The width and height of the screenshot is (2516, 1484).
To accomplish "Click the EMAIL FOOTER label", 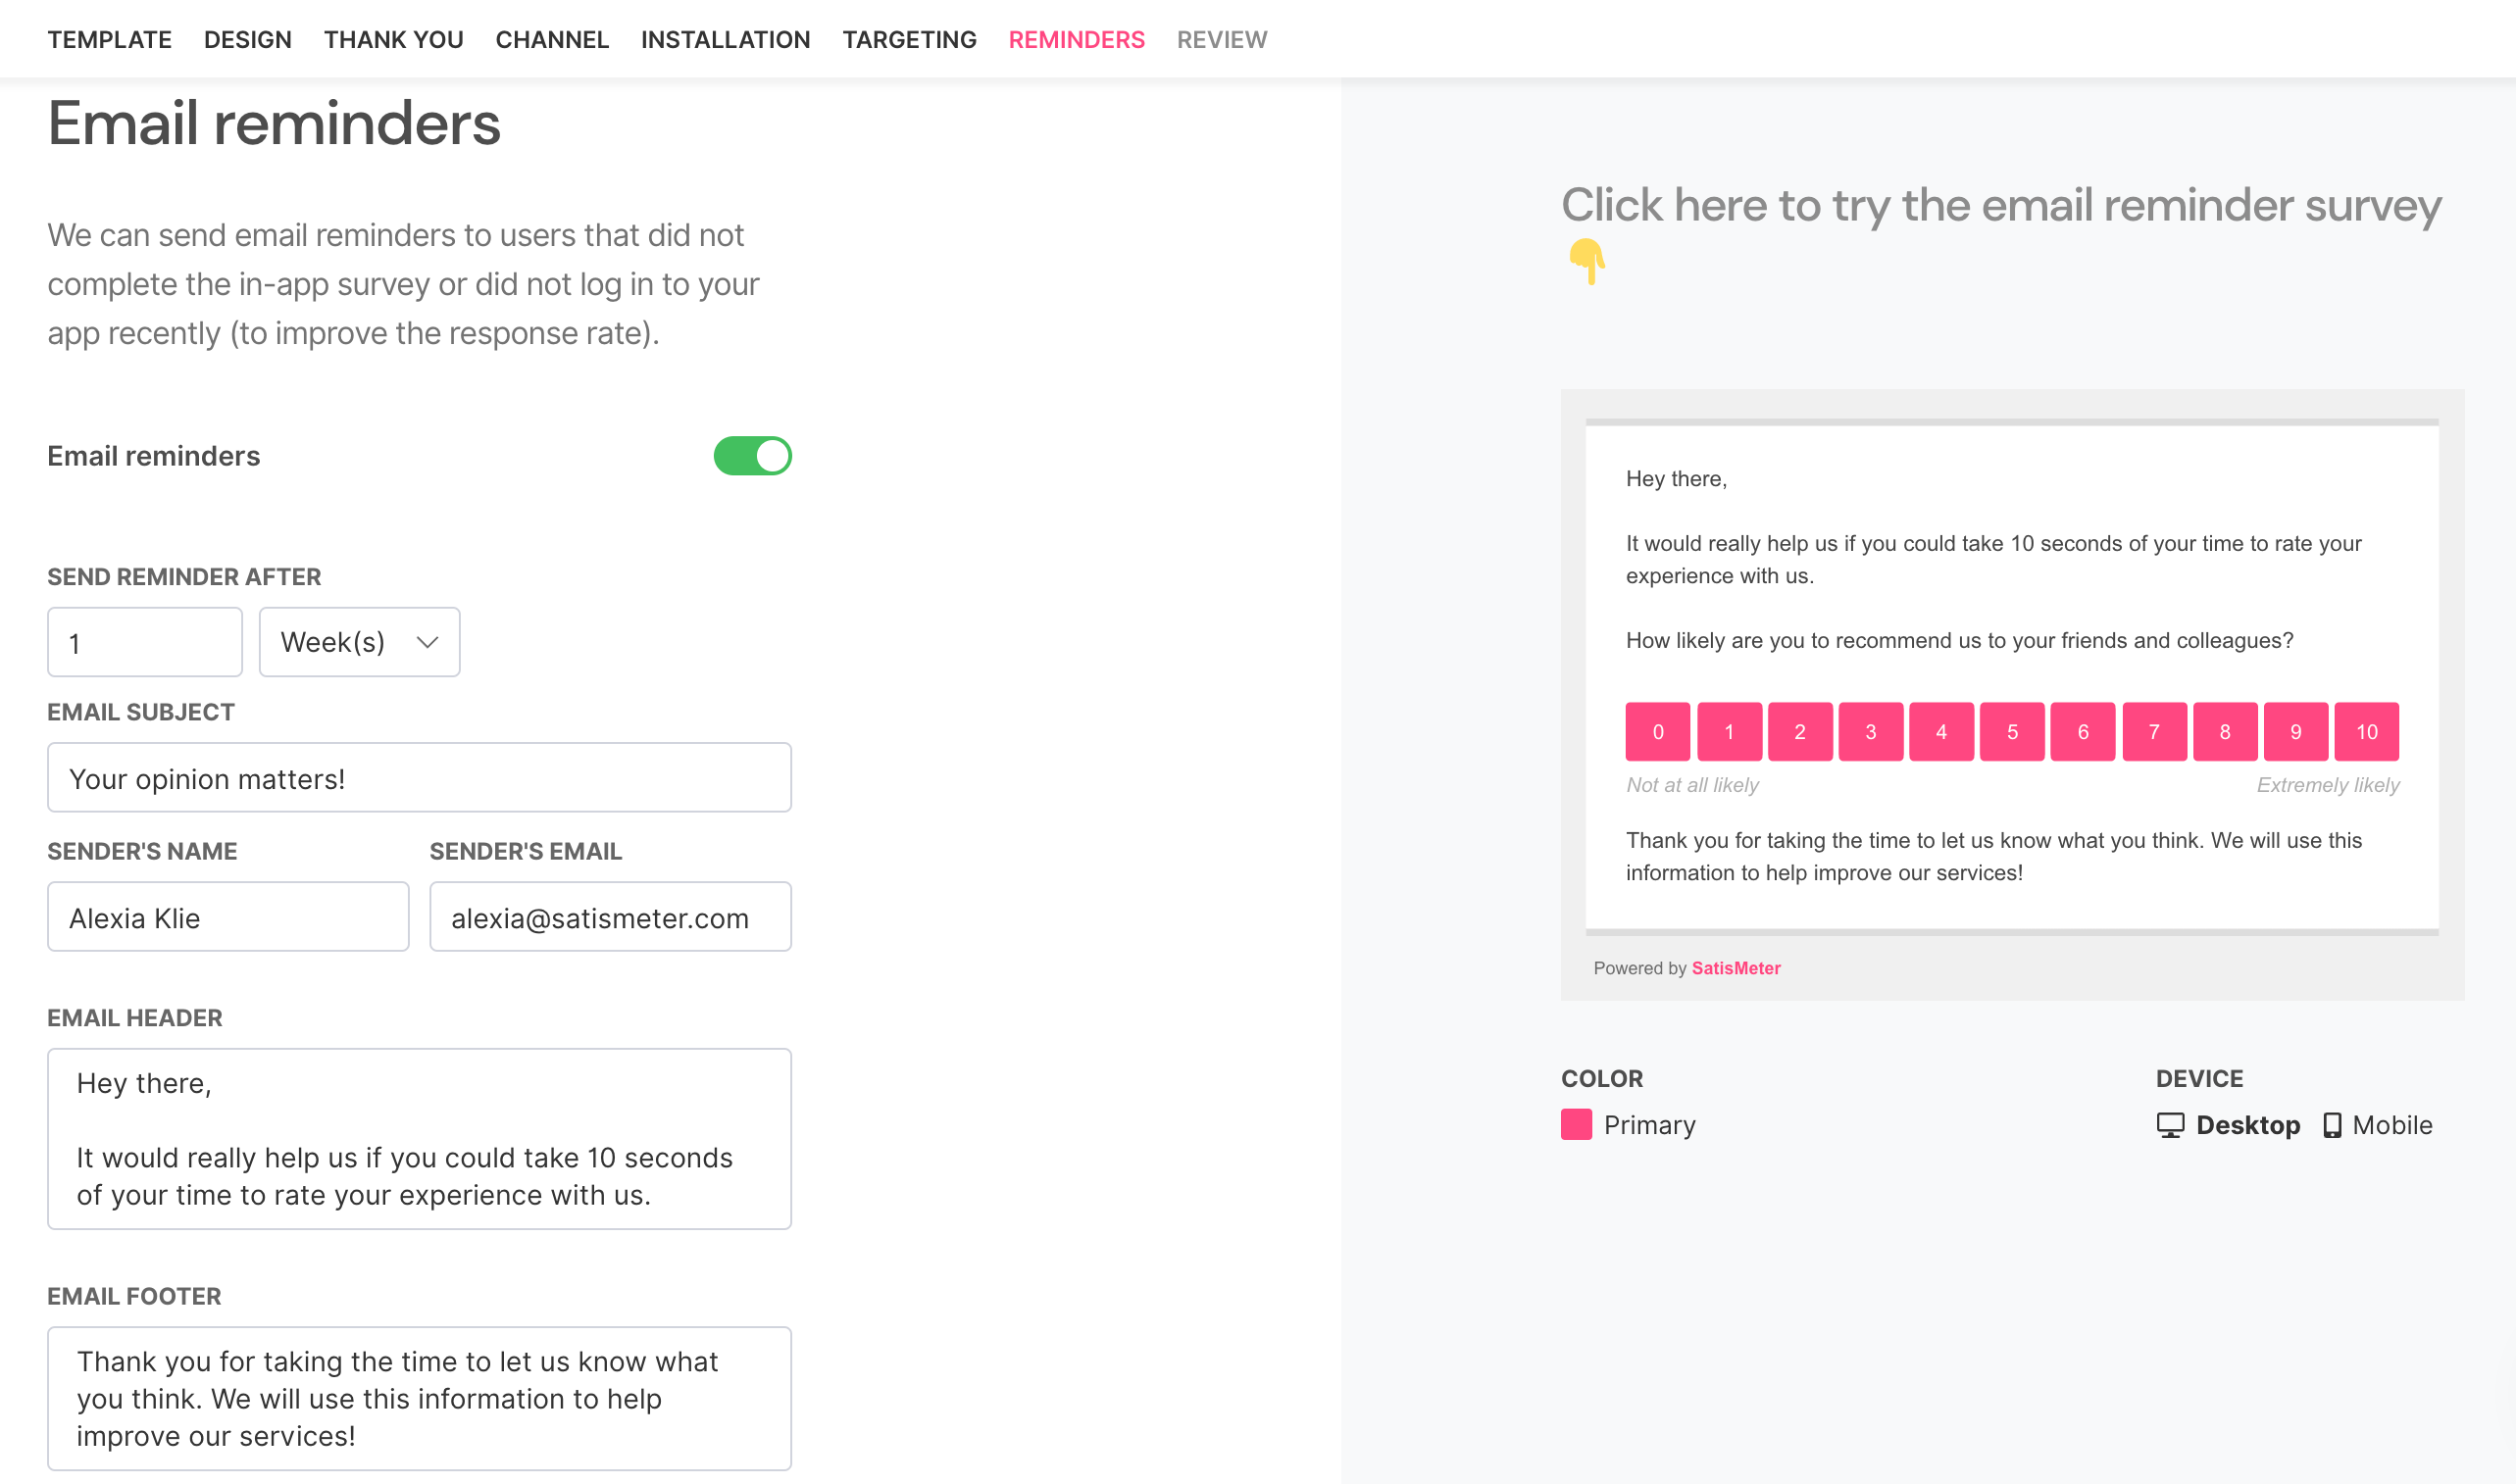I will click(134, 1296).
